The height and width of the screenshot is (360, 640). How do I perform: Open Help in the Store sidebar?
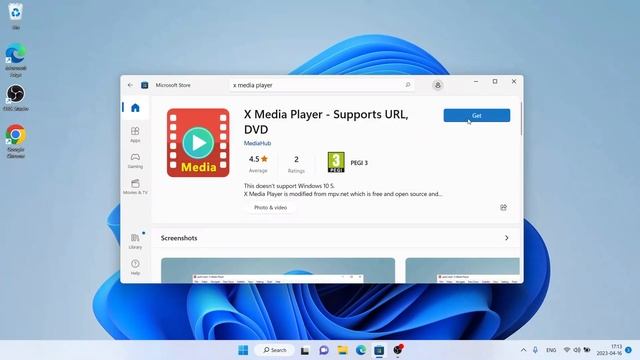(x=135, y=267)
